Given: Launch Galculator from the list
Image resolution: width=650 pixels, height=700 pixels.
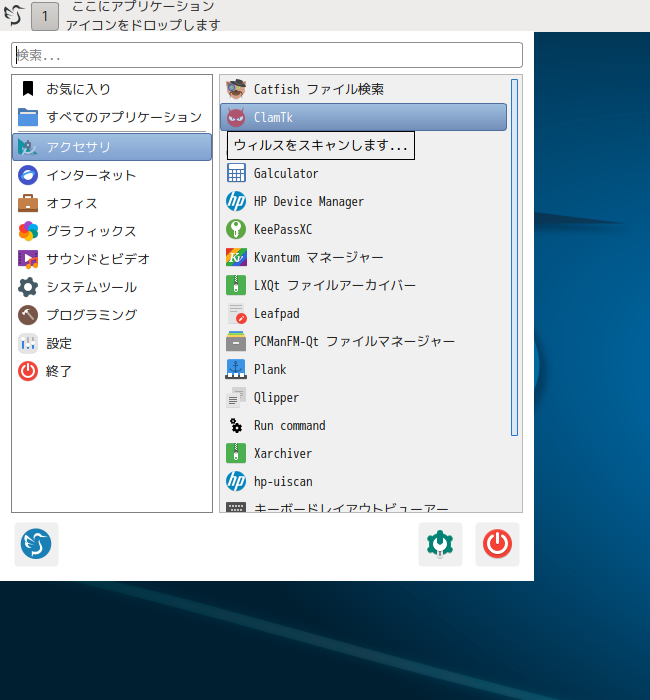Looking at the screenshot, I should click(363, 173).
